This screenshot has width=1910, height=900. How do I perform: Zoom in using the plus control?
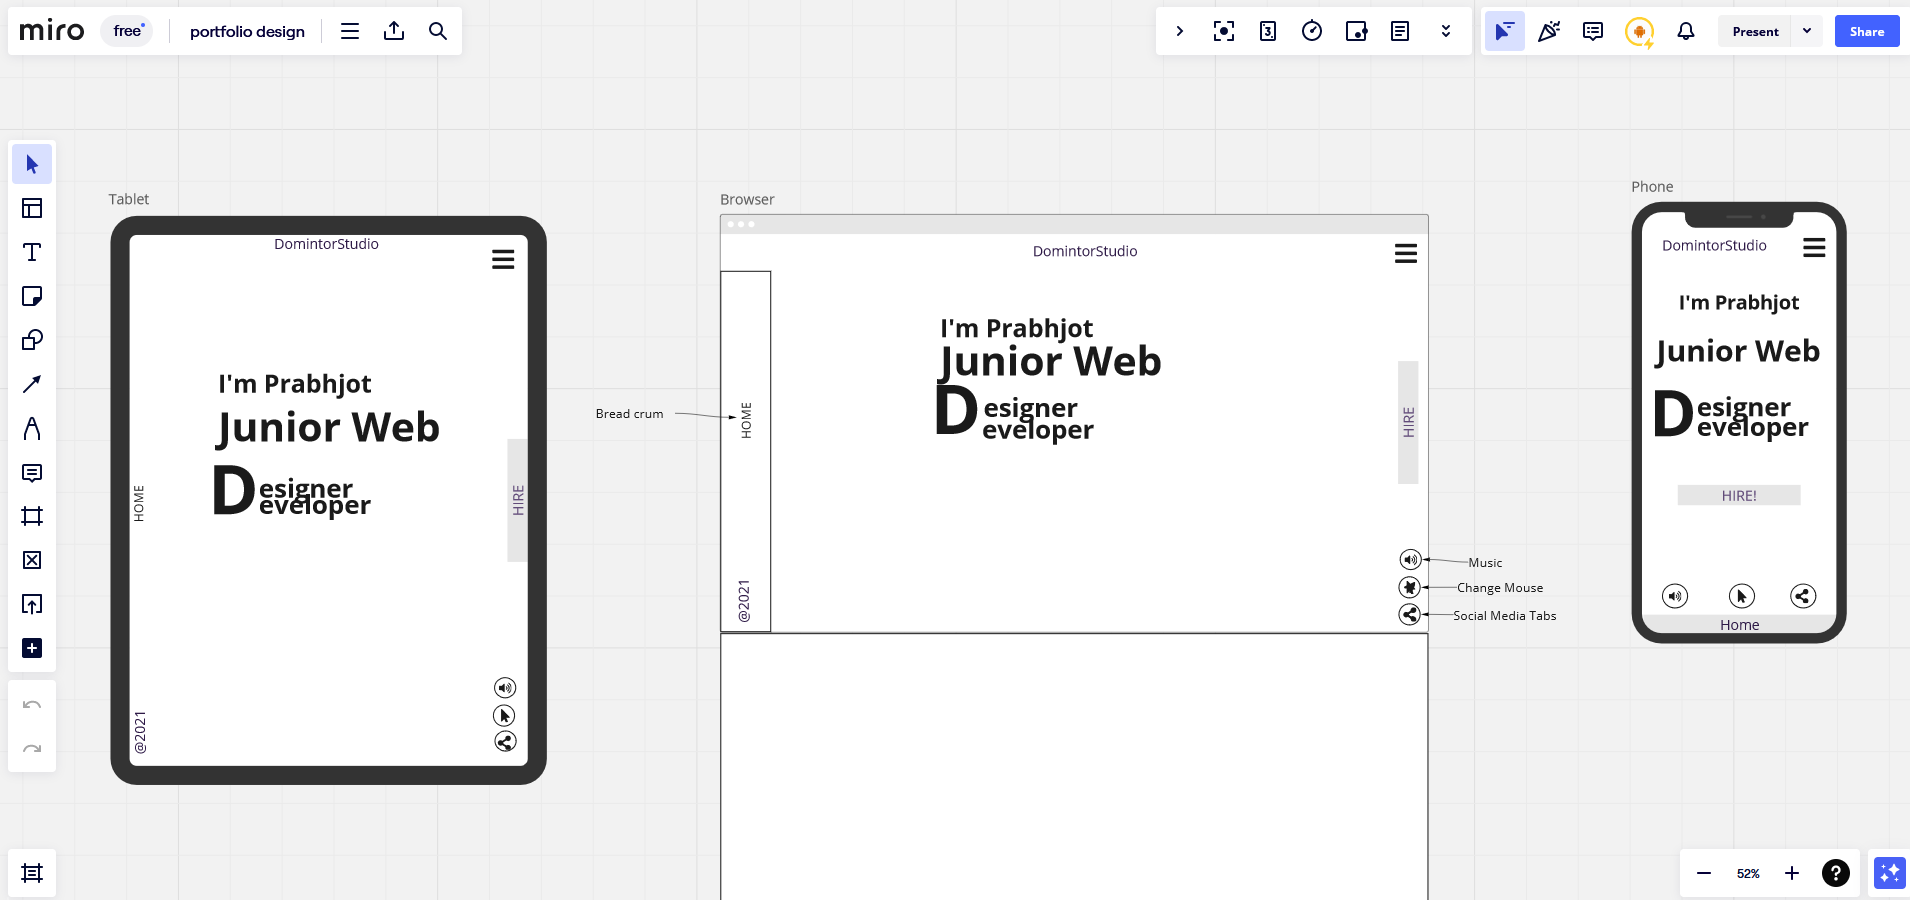click(x=1791, y=873)
